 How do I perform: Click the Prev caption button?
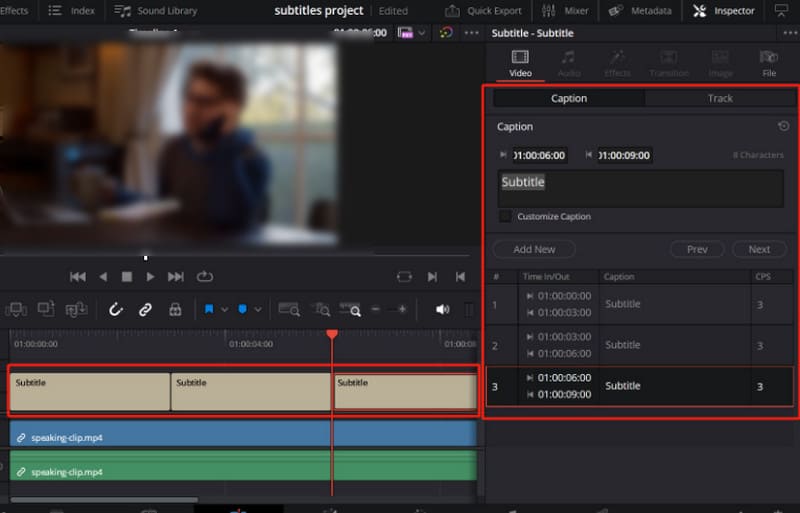(697, 249)
